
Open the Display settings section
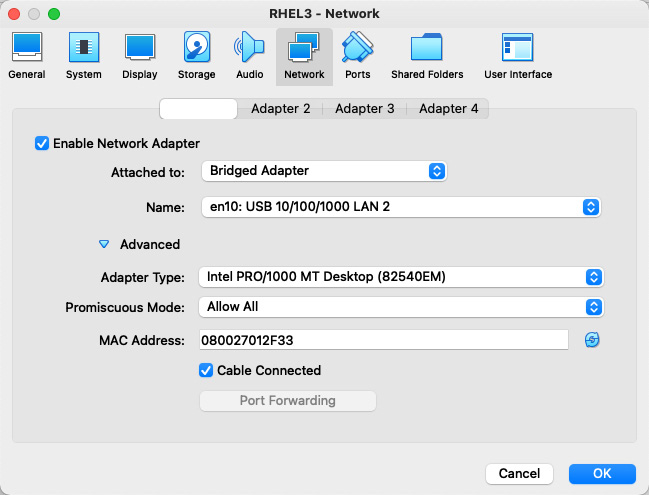140,57
